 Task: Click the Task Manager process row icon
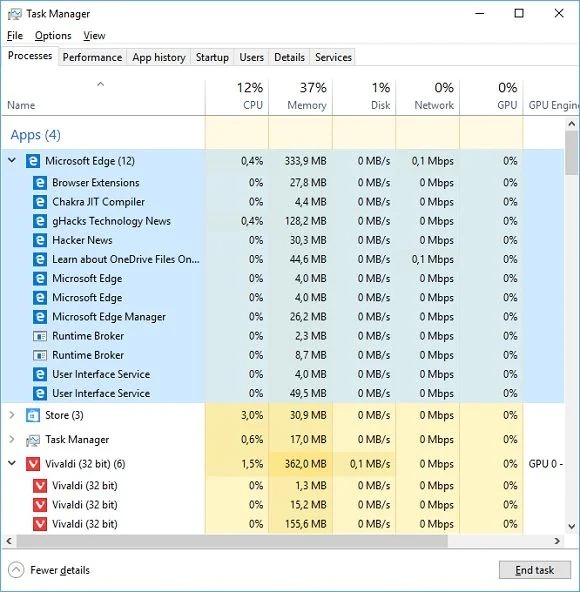coord(33,440)
